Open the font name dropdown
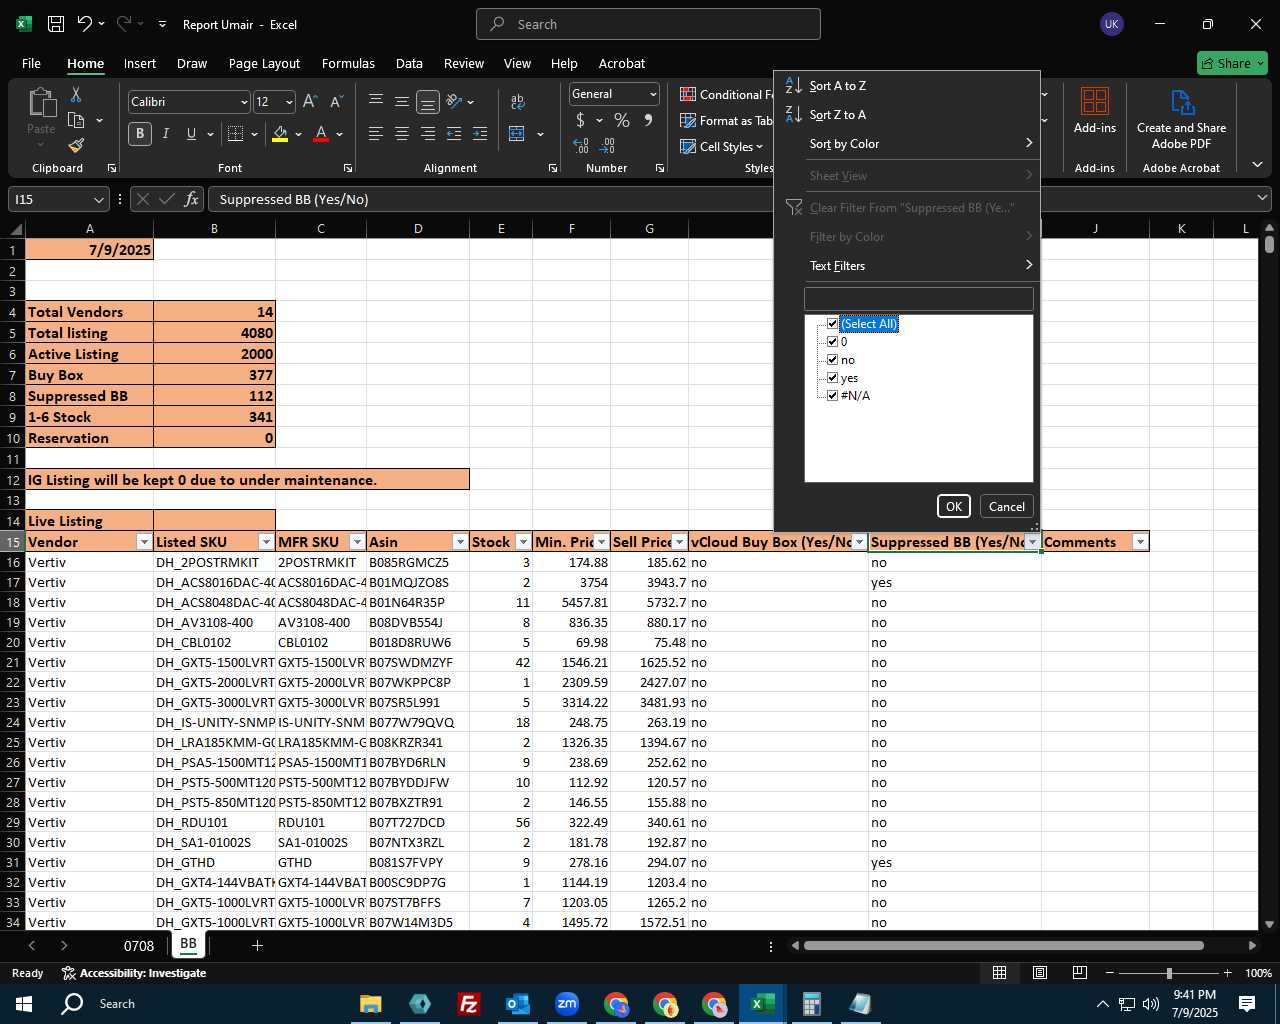The width and height of the screenshot is (1280, 1024). (243, 102)
